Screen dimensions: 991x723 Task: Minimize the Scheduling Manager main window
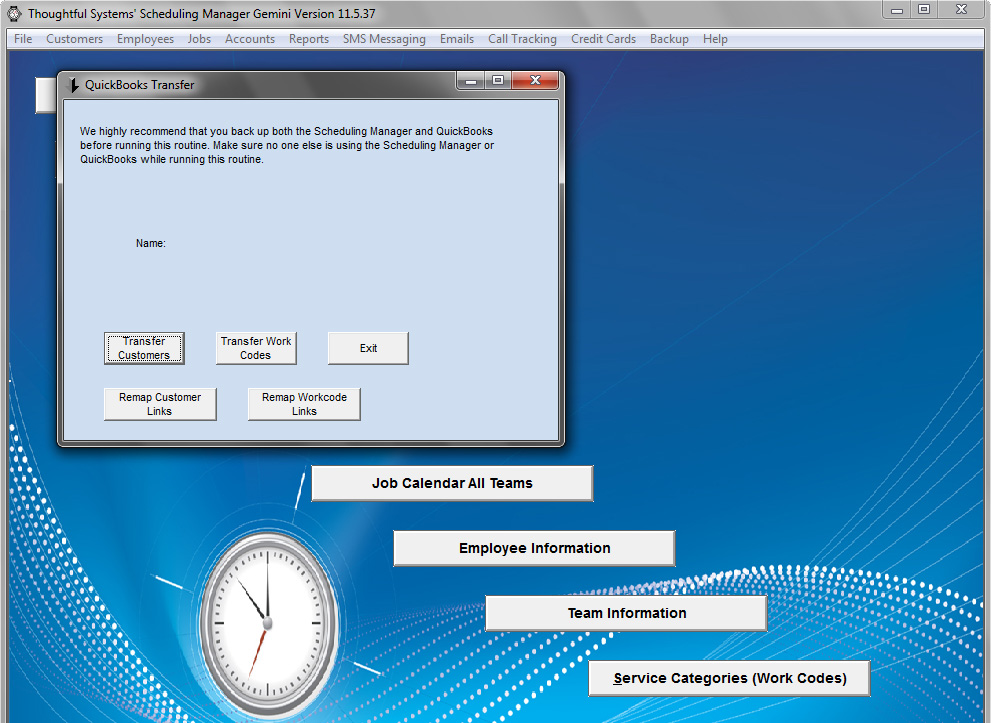tap(896, 9)
